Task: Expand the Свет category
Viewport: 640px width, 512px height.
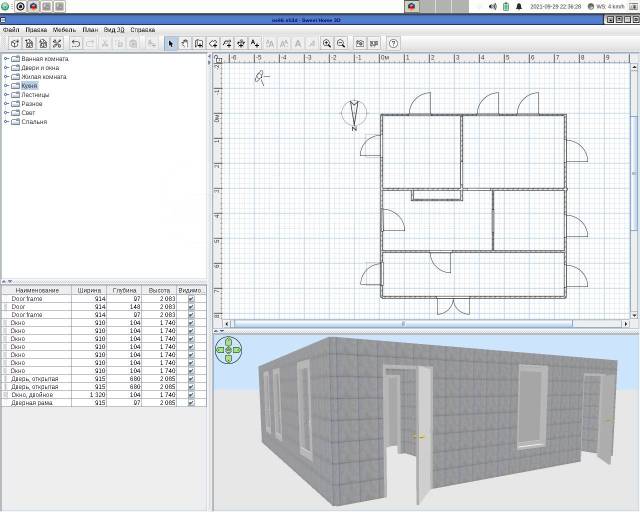Action: [6, 113]
